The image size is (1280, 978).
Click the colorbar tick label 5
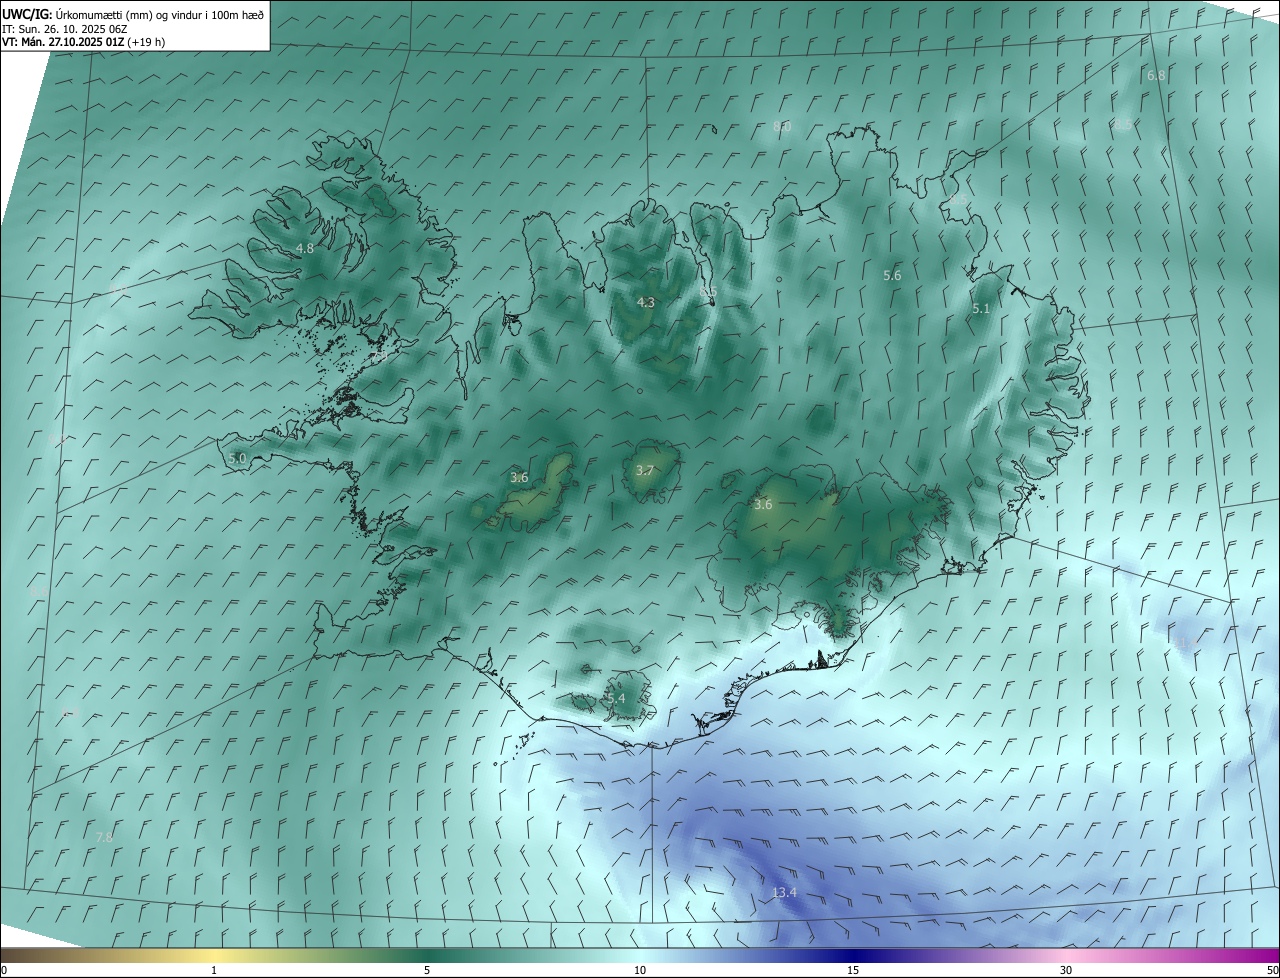click(427, 970)
